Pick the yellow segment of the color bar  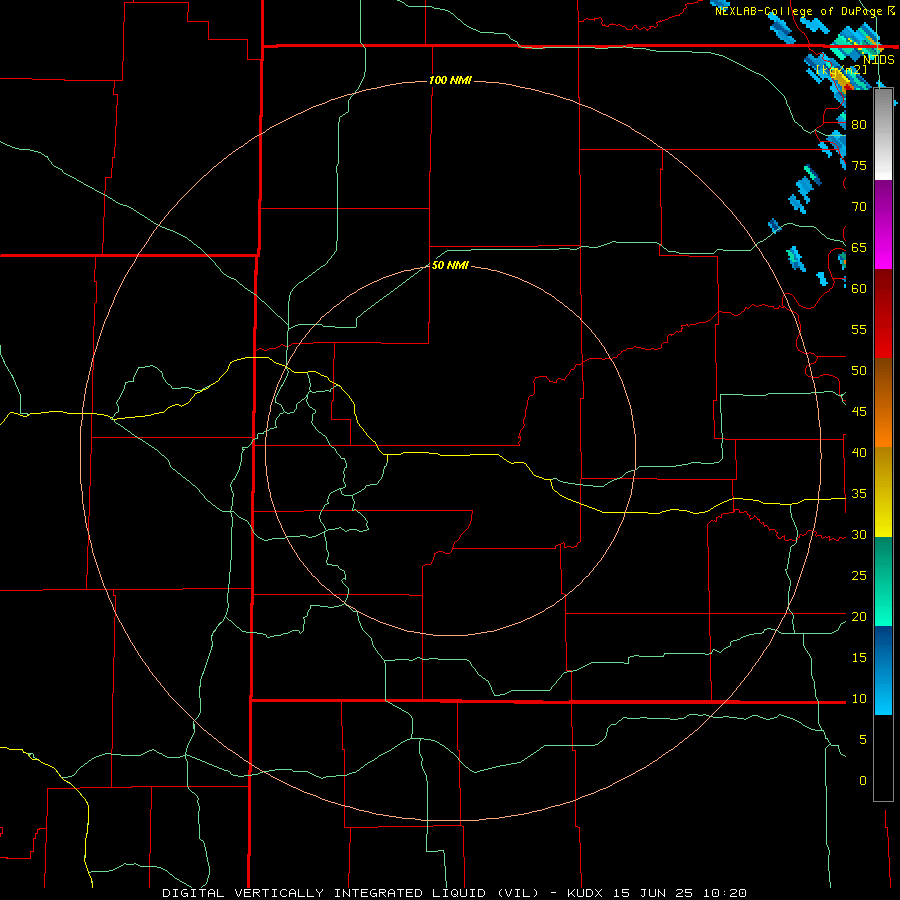(x=883, y=492)
